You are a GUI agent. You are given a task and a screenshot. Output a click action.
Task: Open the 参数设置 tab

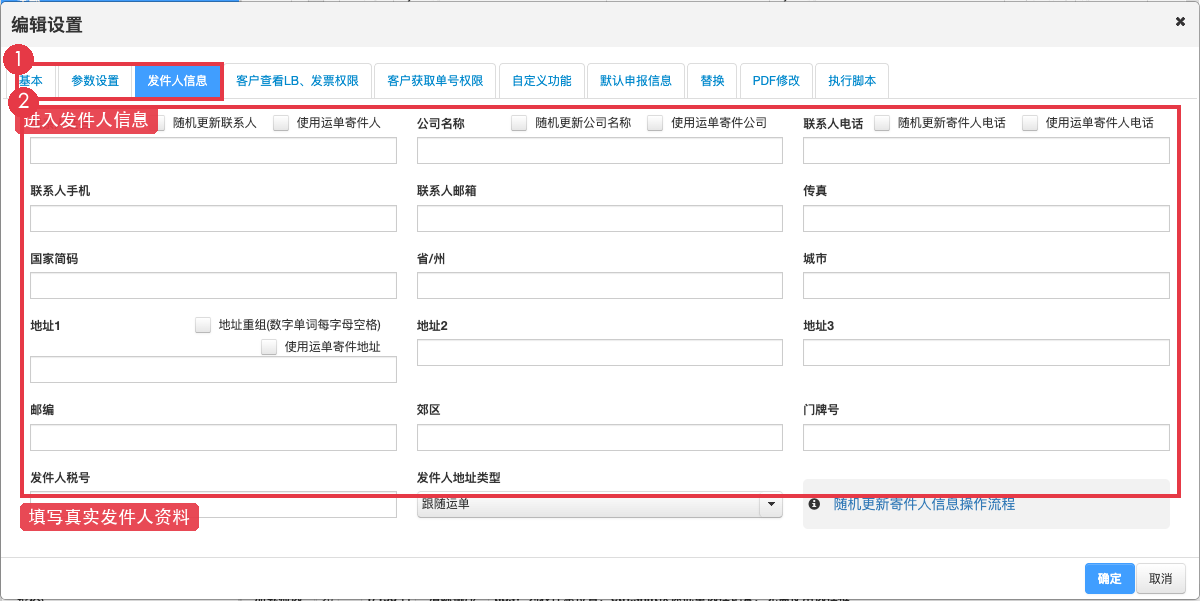click(x=95, y=81)
